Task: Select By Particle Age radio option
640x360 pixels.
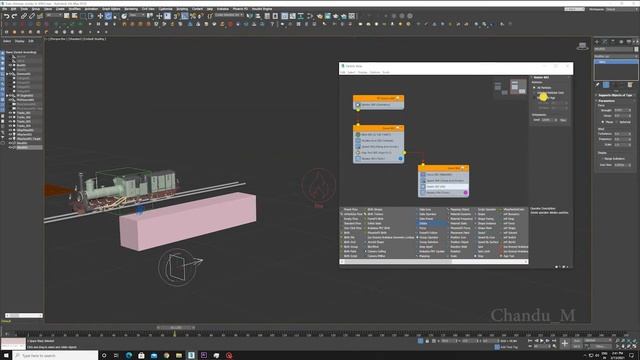Action: pyautogui.click(x=534, y=98)
